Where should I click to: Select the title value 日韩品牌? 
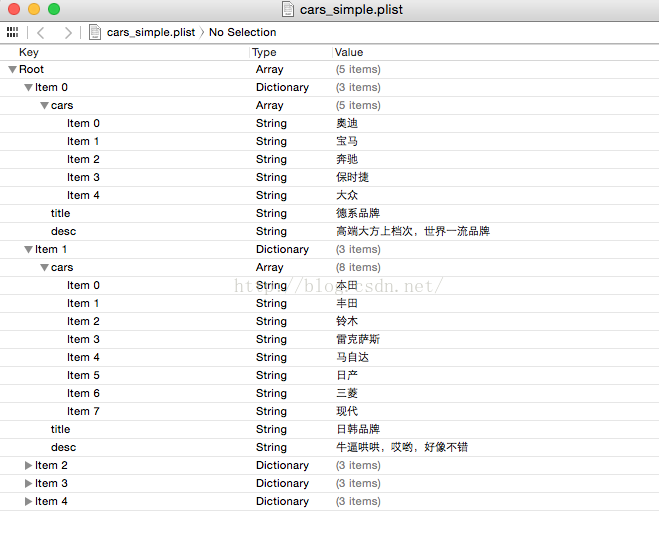[358, 430]
